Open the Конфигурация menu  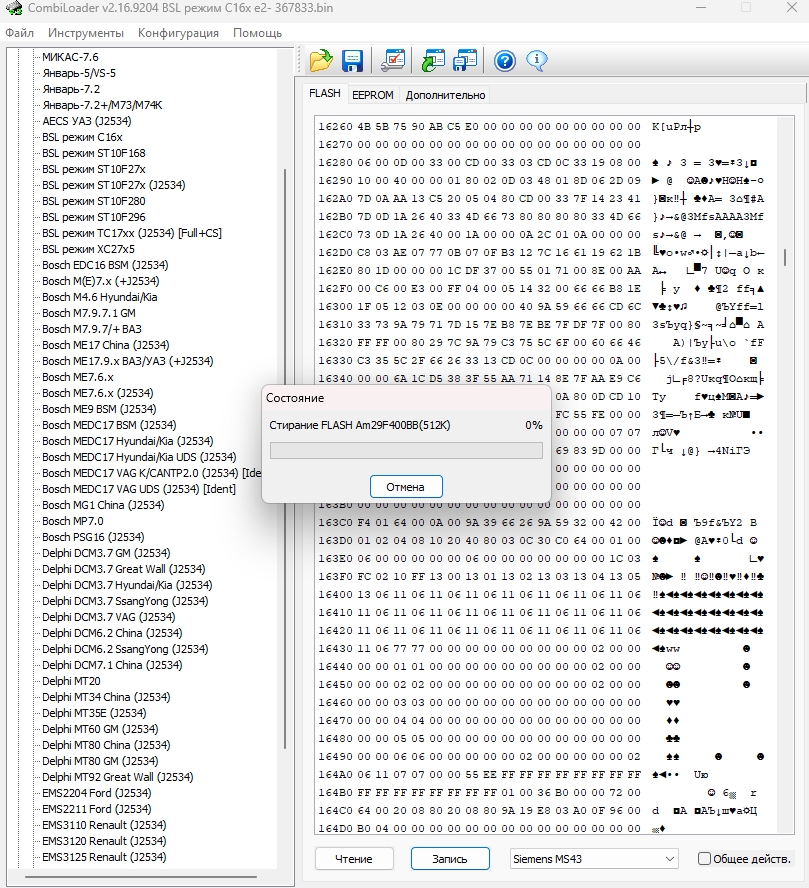point(178,33)
